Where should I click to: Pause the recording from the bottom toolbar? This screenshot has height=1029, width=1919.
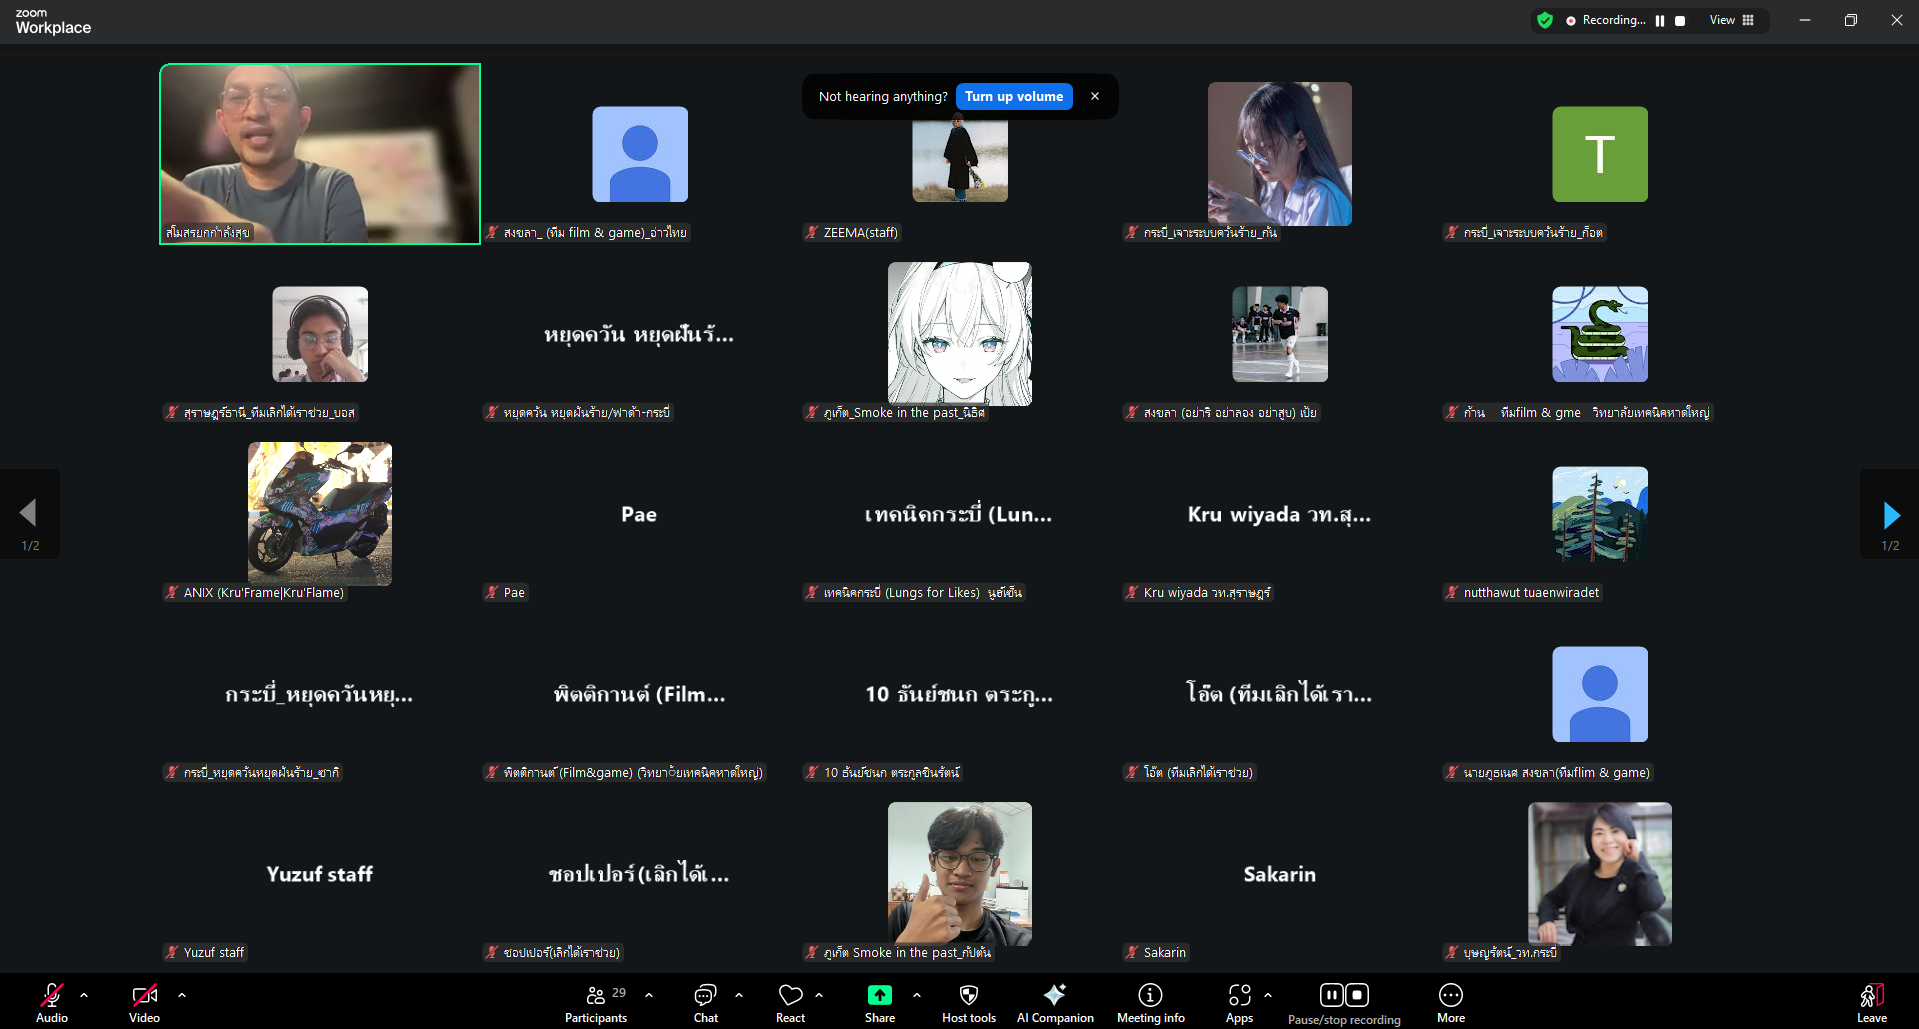(x=1331, y=995)
